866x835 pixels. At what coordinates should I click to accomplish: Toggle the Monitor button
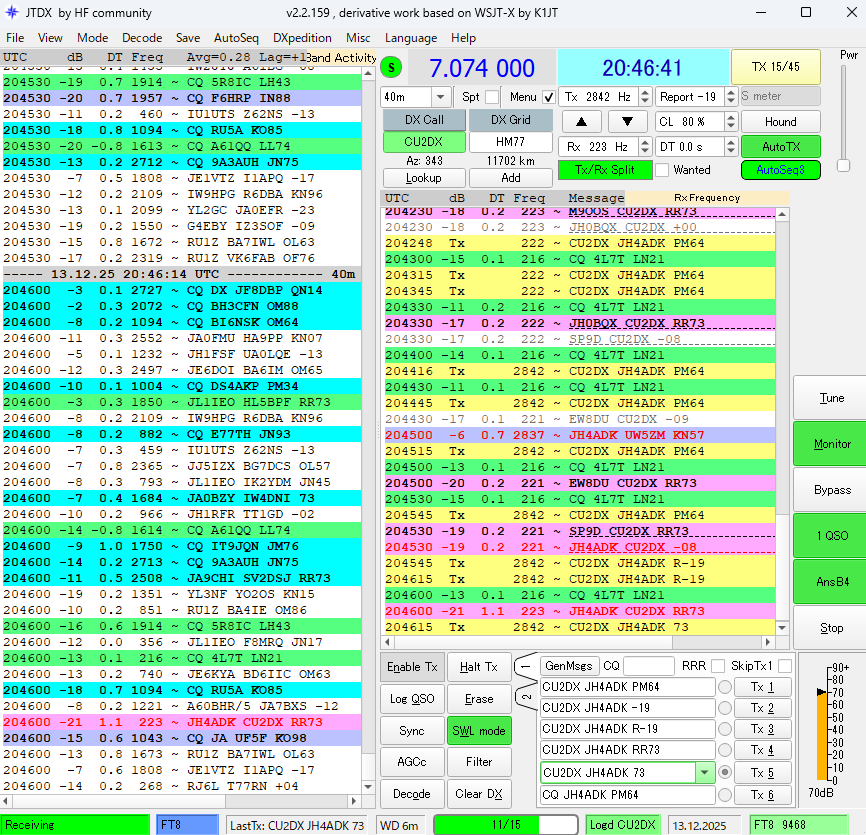[x=831, y=444]
